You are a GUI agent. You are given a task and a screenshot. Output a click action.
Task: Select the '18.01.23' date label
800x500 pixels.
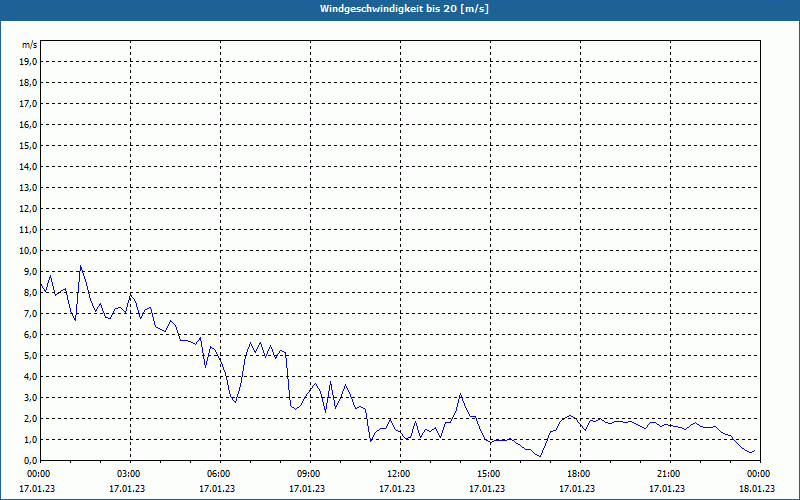click(x=757, y=488)
